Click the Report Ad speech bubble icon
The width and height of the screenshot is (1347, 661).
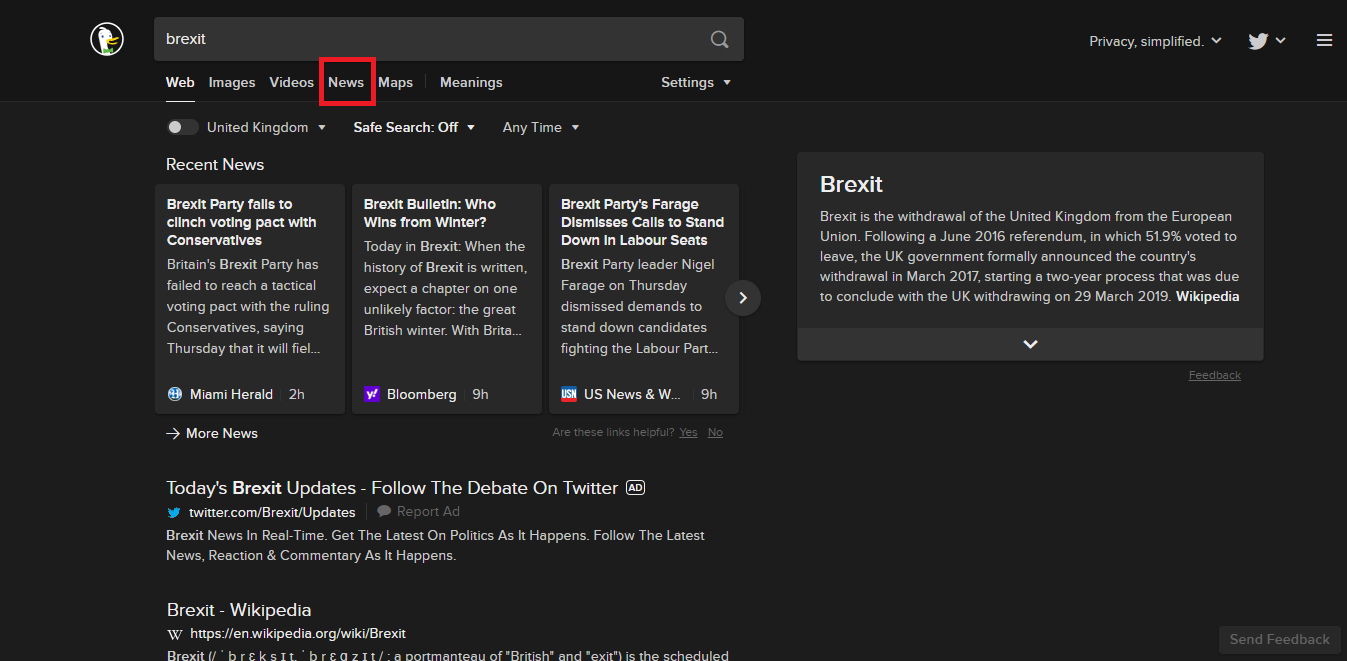pos(384,511)
